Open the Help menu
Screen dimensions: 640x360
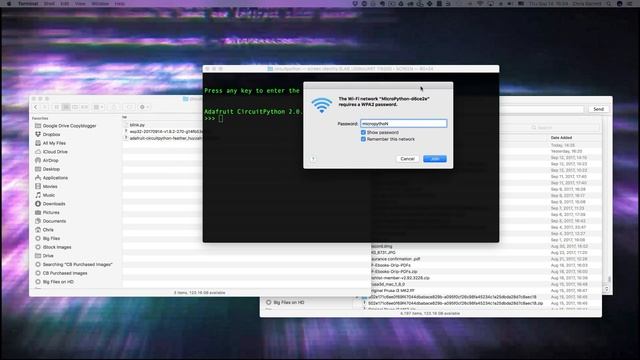tap(120, 3)
